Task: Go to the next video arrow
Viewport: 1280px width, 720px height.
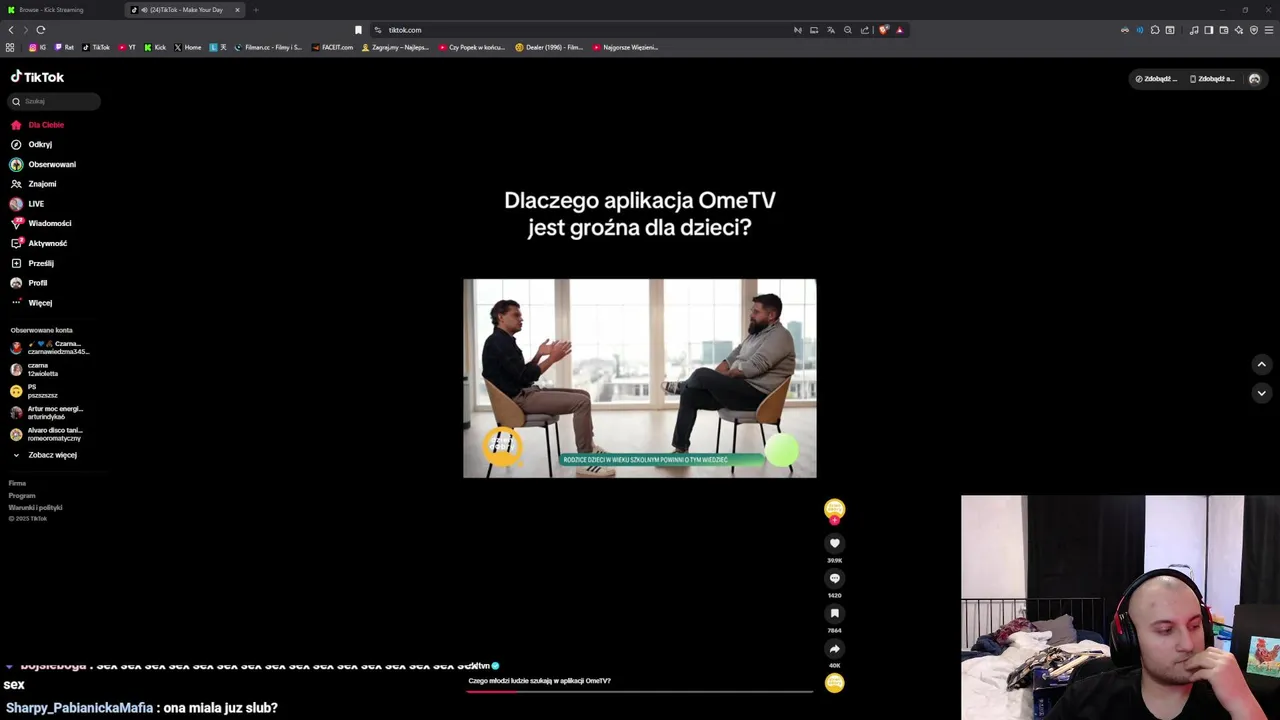Action: click(1261, 393)
